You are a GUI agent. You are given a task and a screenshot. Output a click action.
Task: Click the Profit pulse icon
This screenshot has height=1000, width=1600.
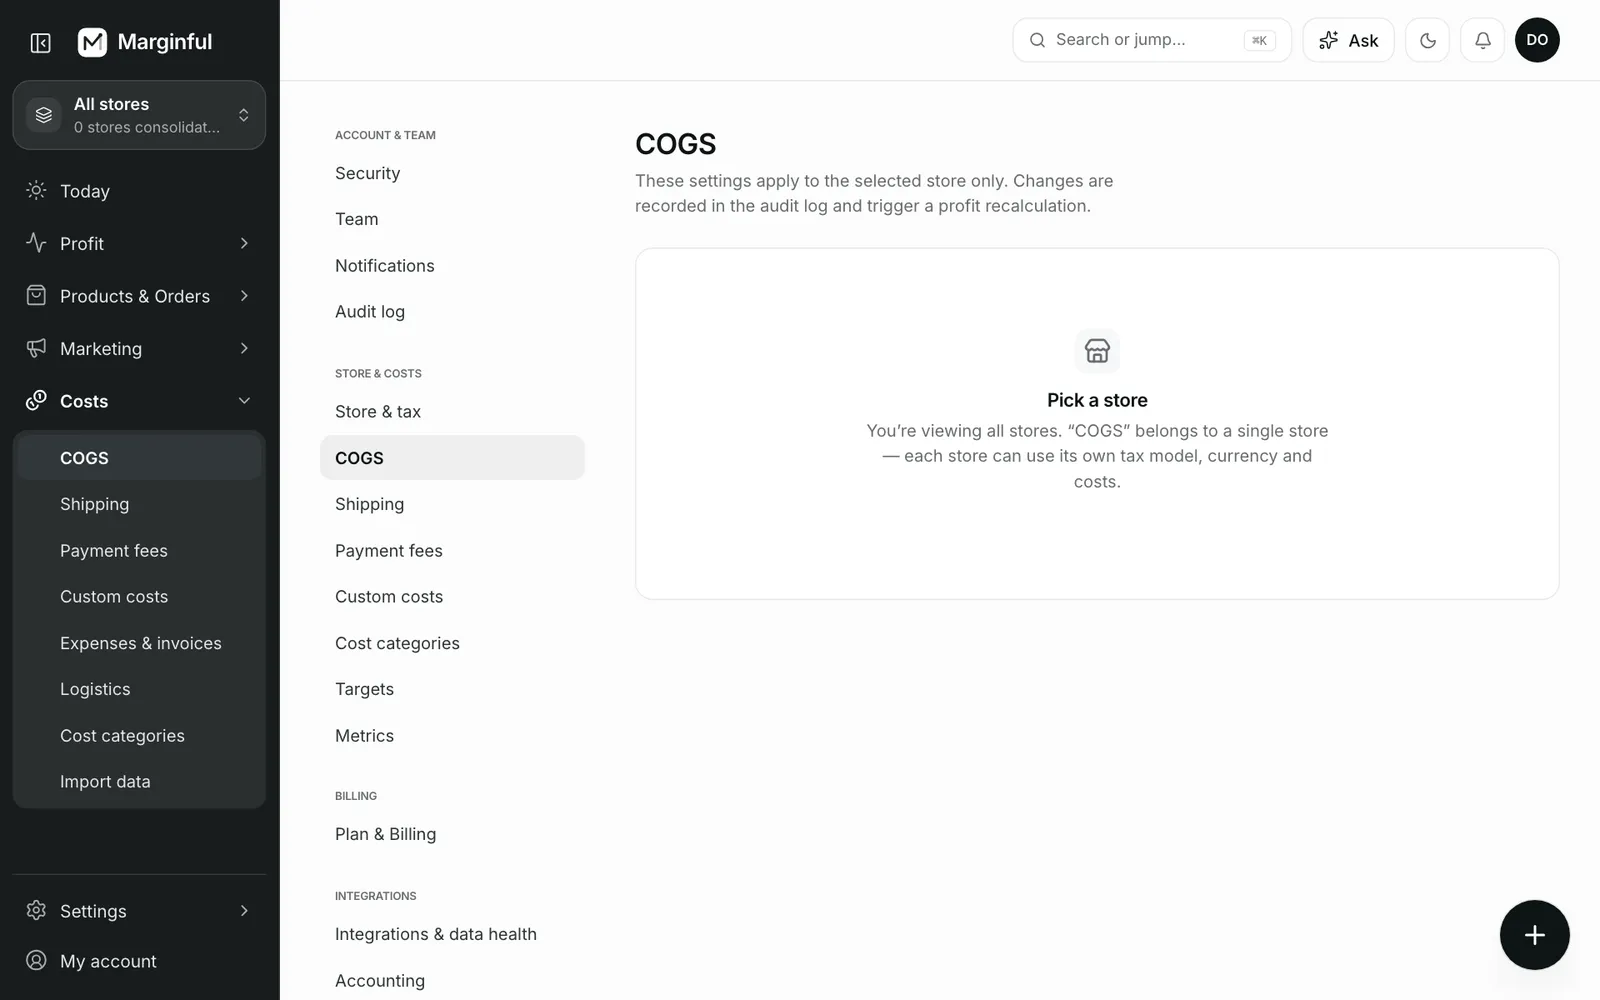point(36,243)
